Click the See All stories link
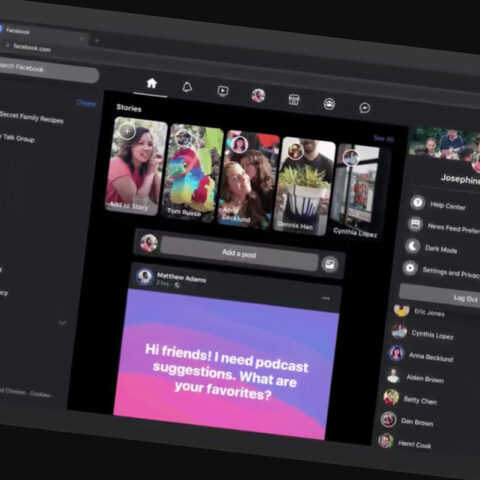480x480 pixels. [383, 138]
